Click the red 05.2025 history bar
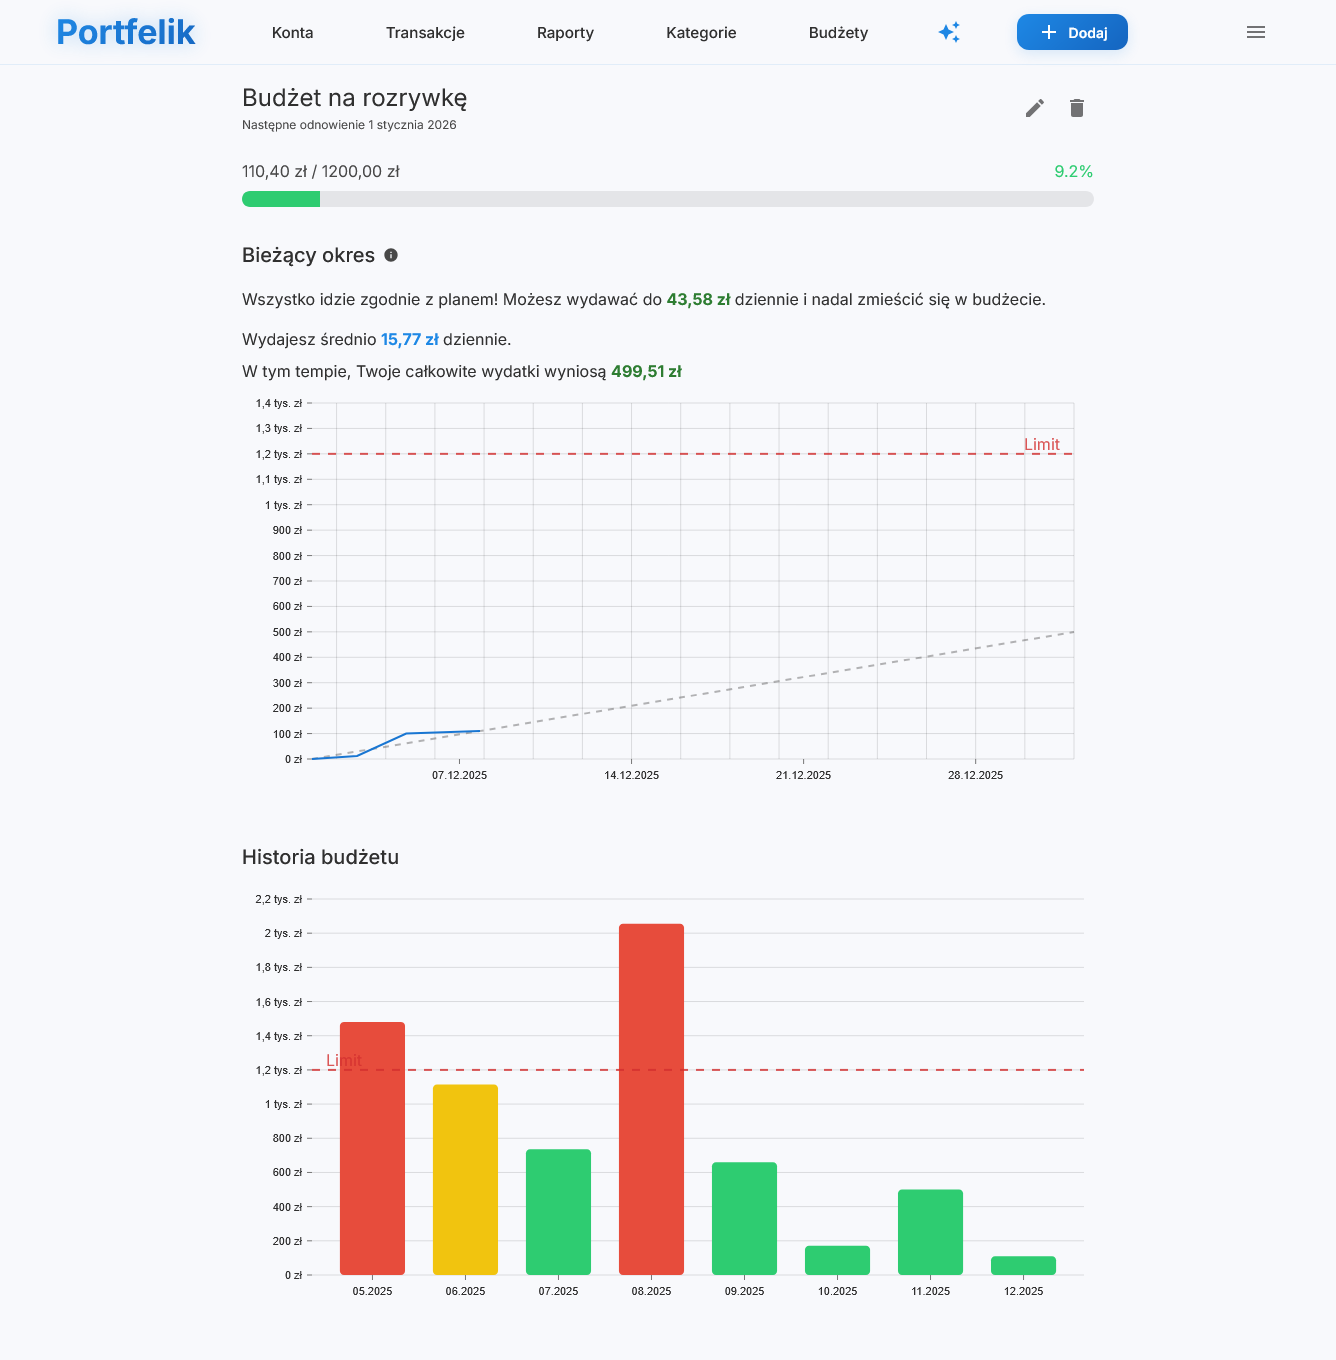This screenshot has height=1360, width=1336. [x=372, y=1150]
